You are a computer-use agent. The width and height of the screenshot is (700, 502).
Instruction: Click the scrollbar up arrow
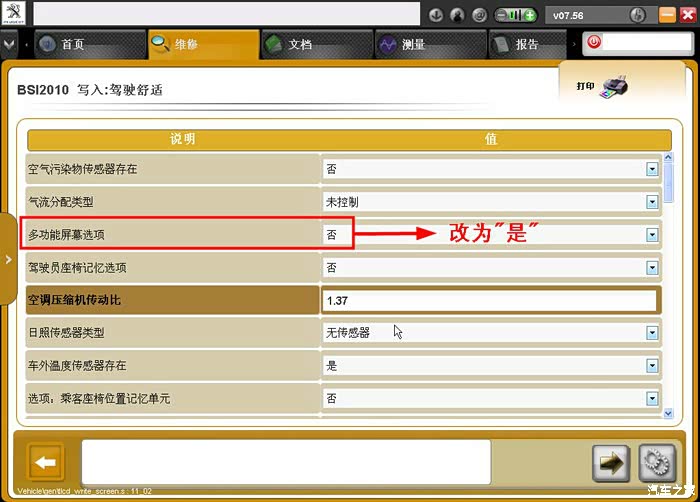click(x=668, y=157)
